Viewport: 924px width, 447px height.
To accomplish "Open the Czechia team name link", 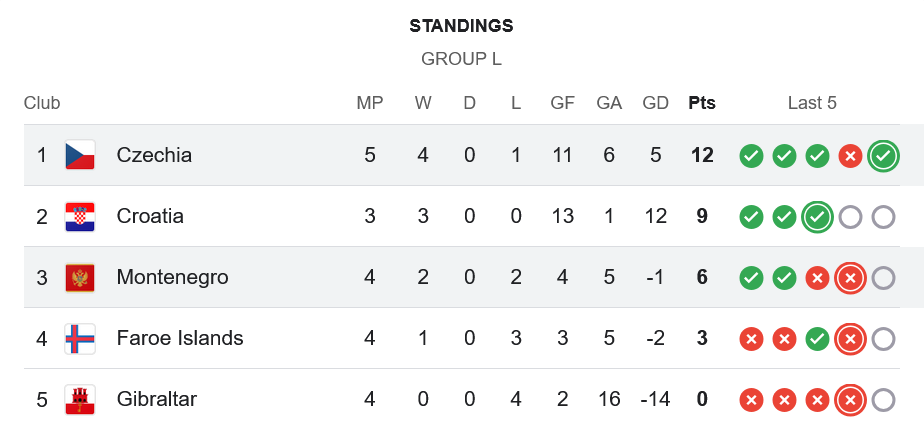I will [x=154, y=155].
